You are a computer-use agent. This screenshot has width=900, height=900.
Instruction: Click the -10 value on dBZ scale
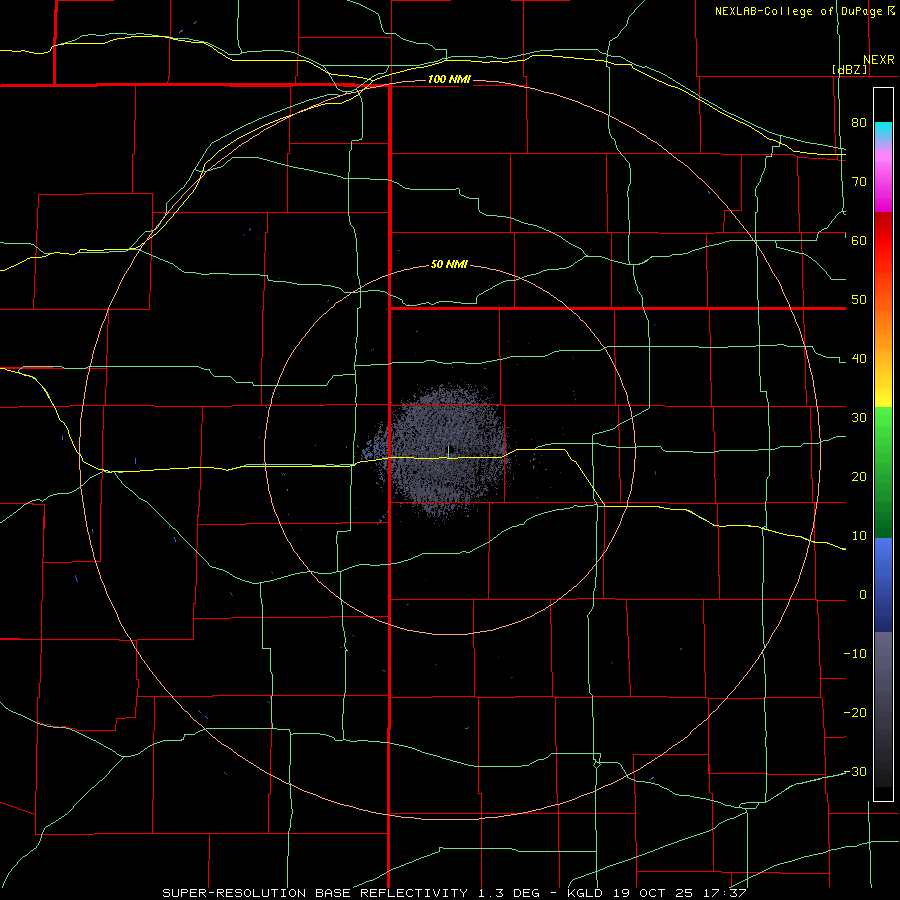click(855, 654)
